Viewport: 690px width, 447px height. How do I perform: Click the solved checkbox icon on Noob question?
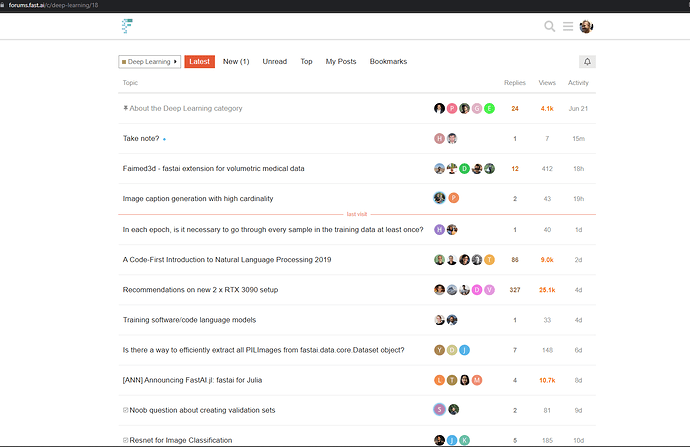click(x=125, y=410)
